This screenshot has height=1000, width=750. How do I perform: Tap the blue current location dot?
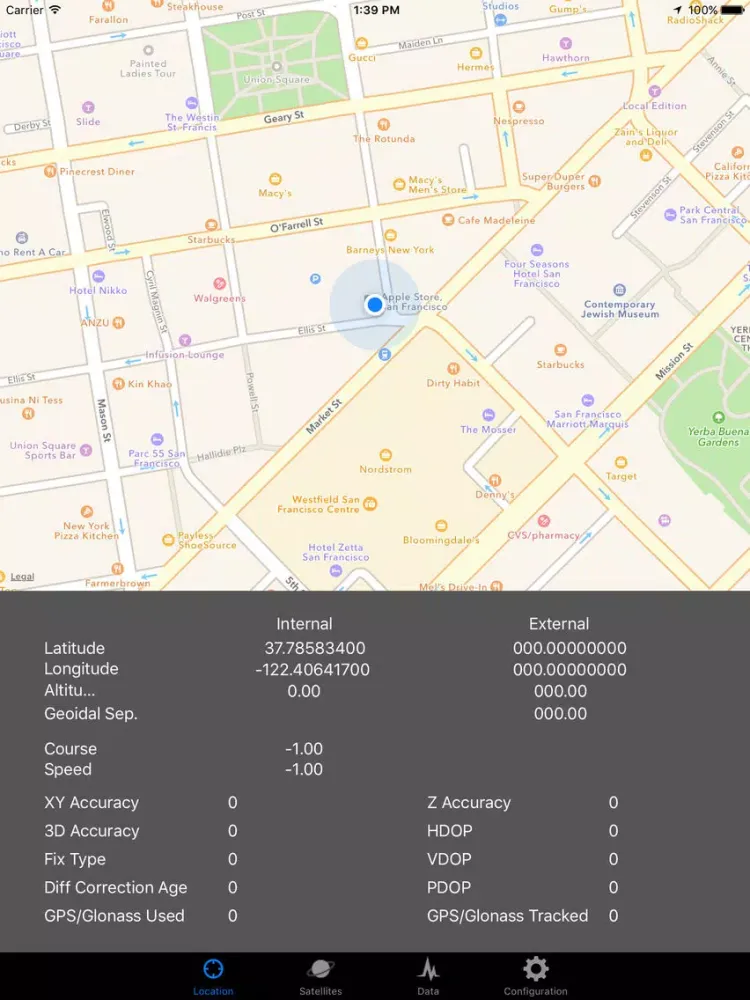coord(375,305)
